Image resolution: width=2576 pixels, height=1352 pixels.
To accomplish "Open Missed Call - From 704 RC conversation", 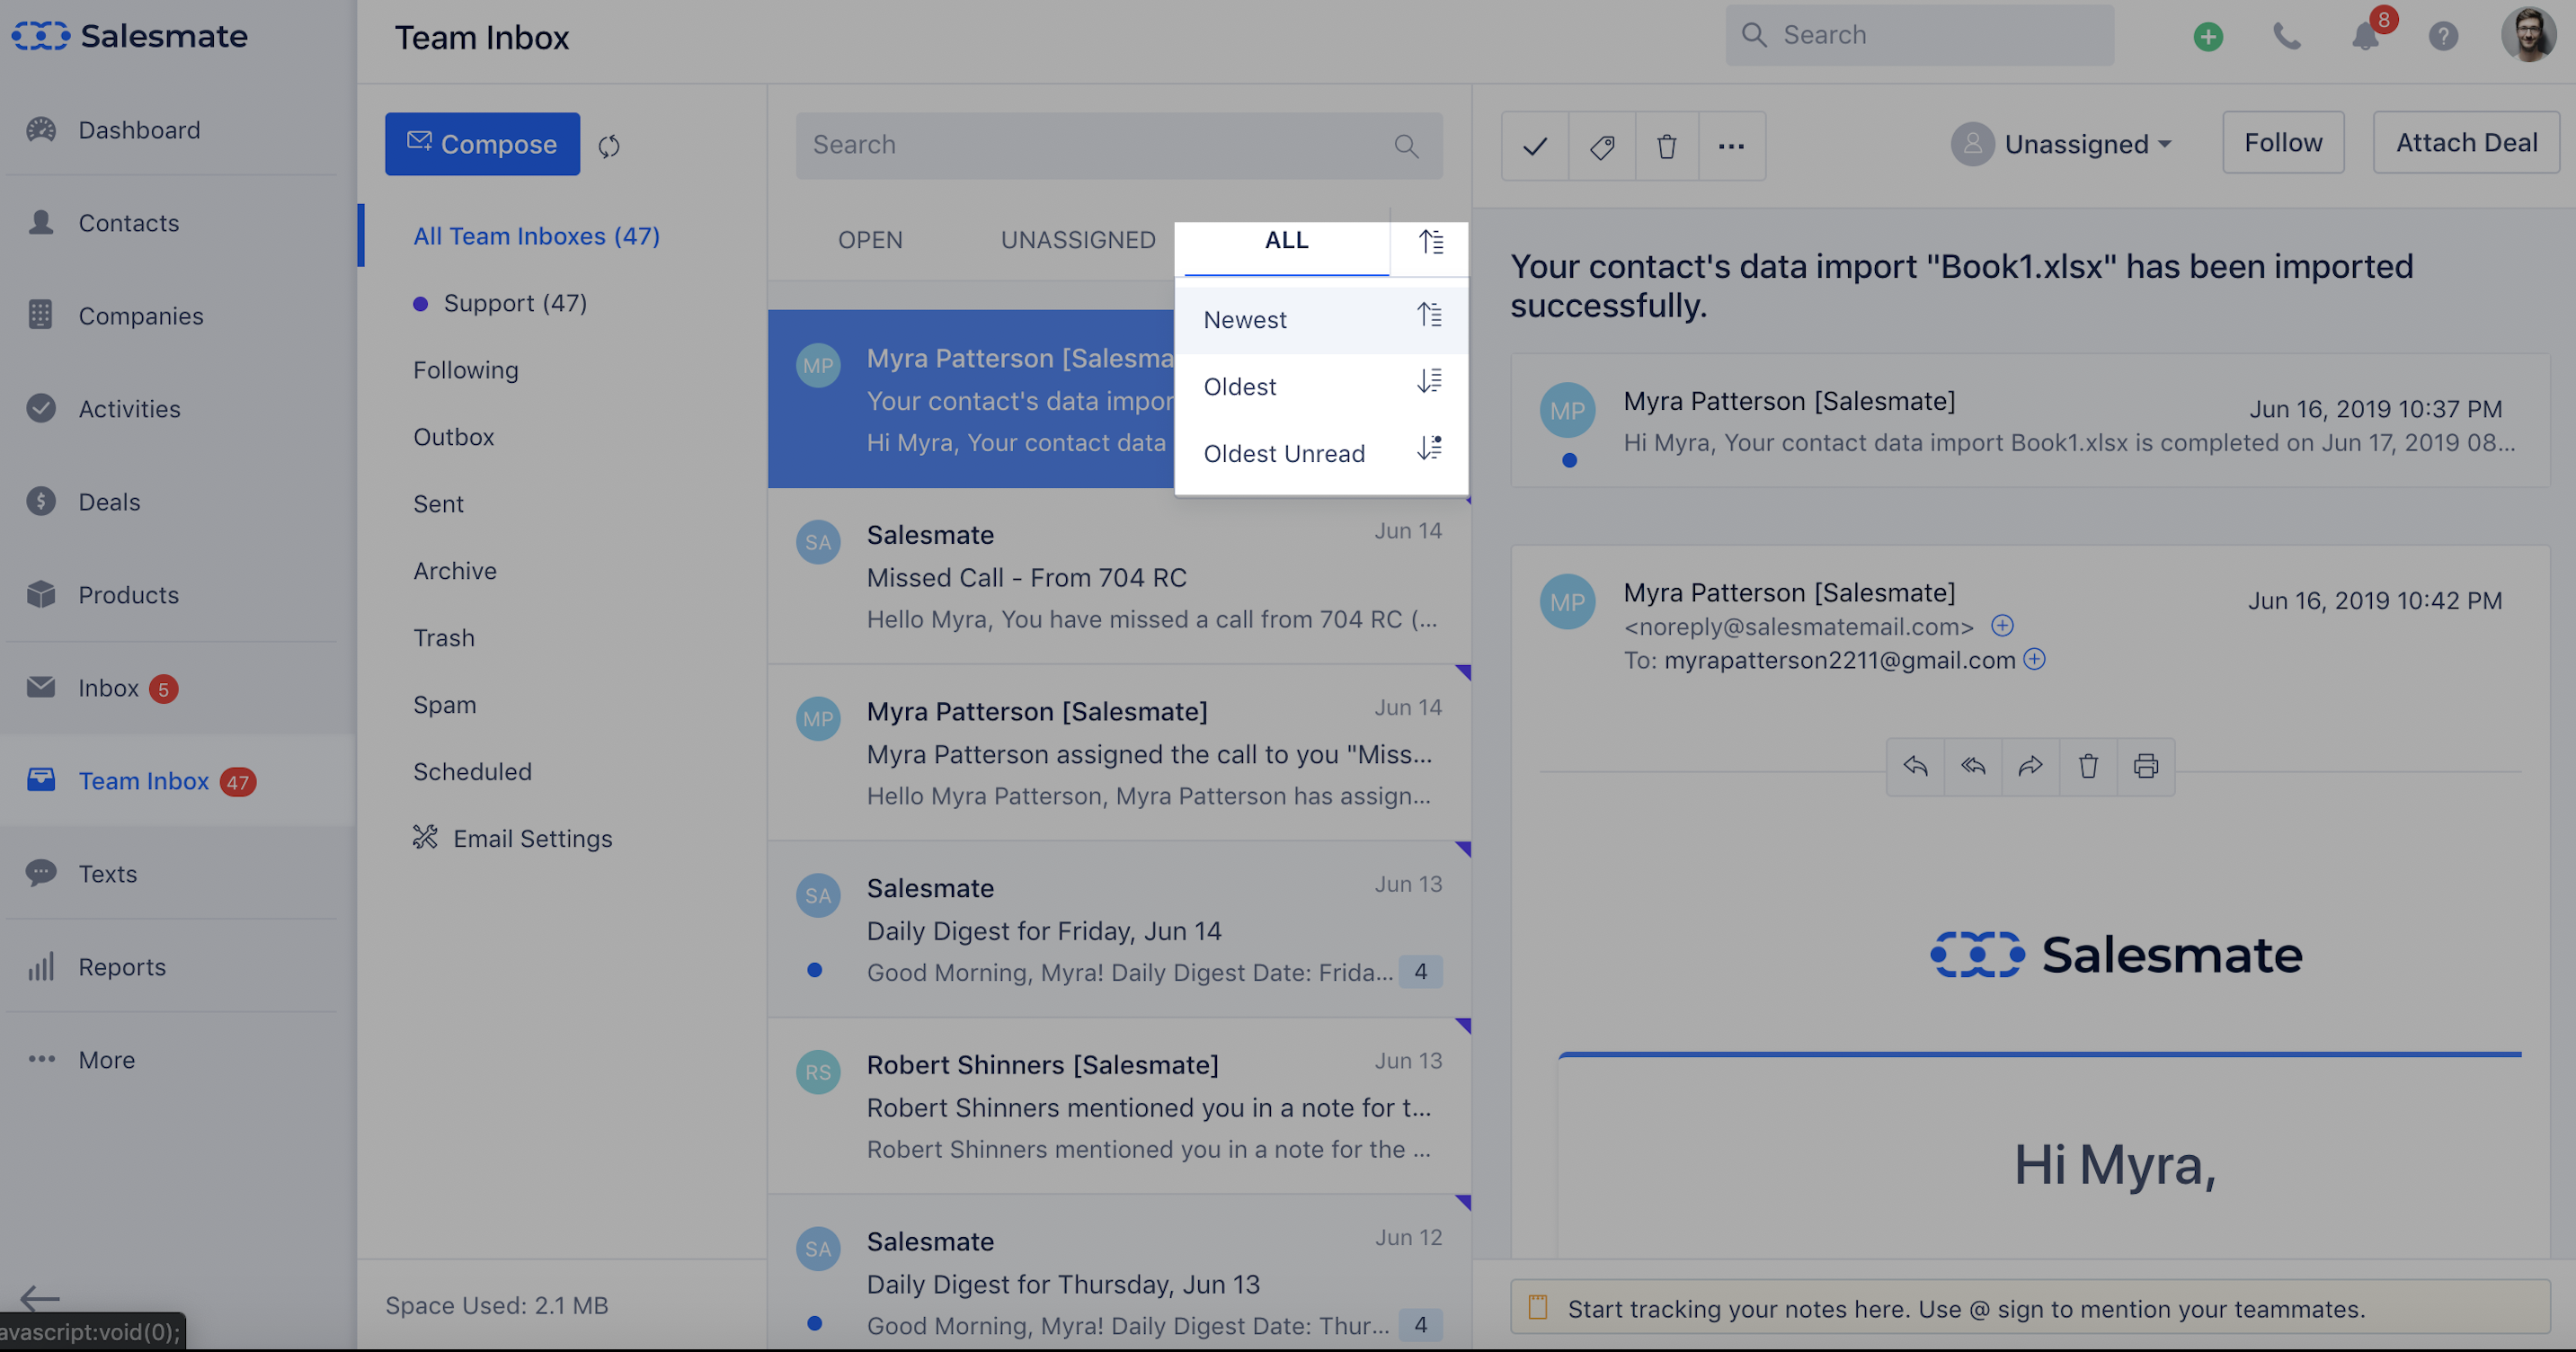I will [1118, 576].
